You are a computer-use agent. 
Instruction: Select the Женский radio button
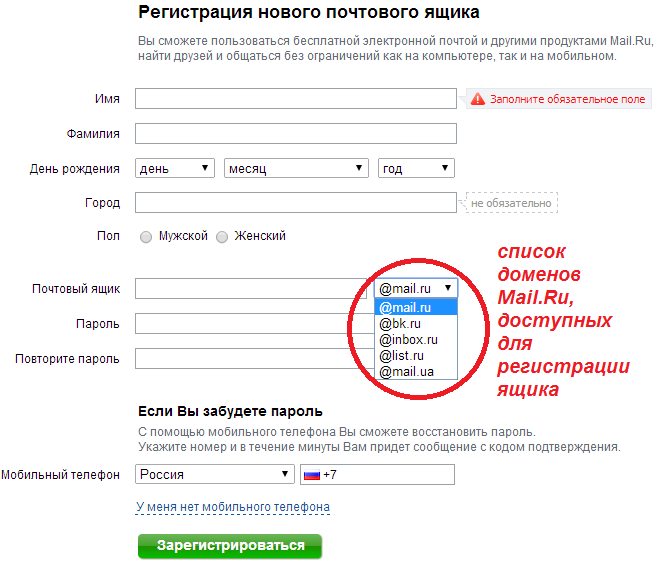pyautogui.click(x=222, y=237)
